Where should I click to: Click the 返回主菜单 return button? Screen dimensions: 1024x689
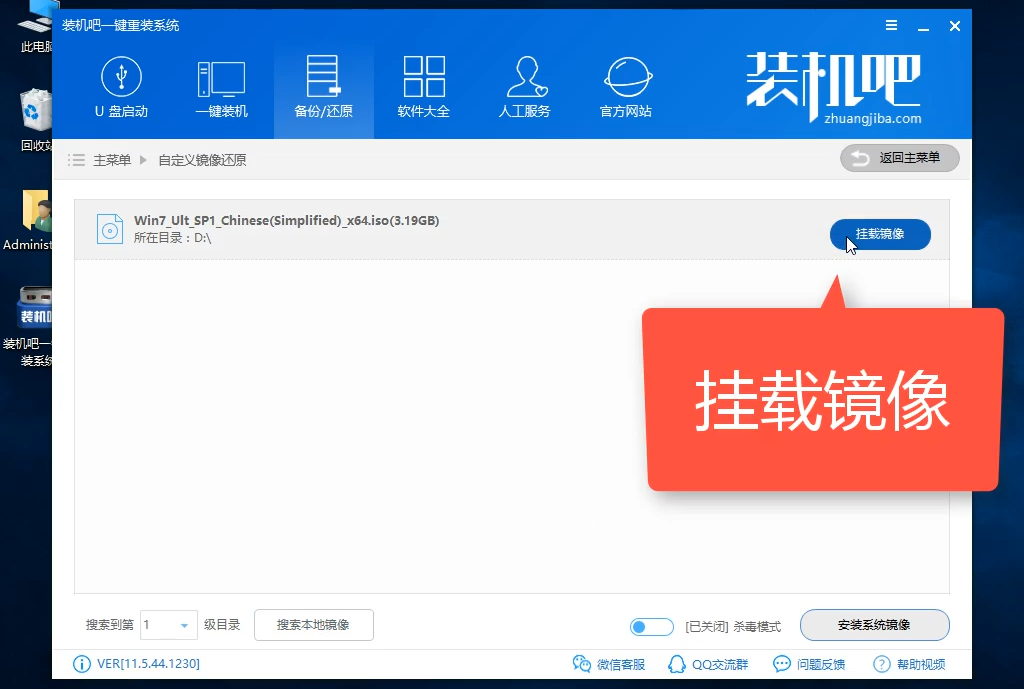point(899,158)
